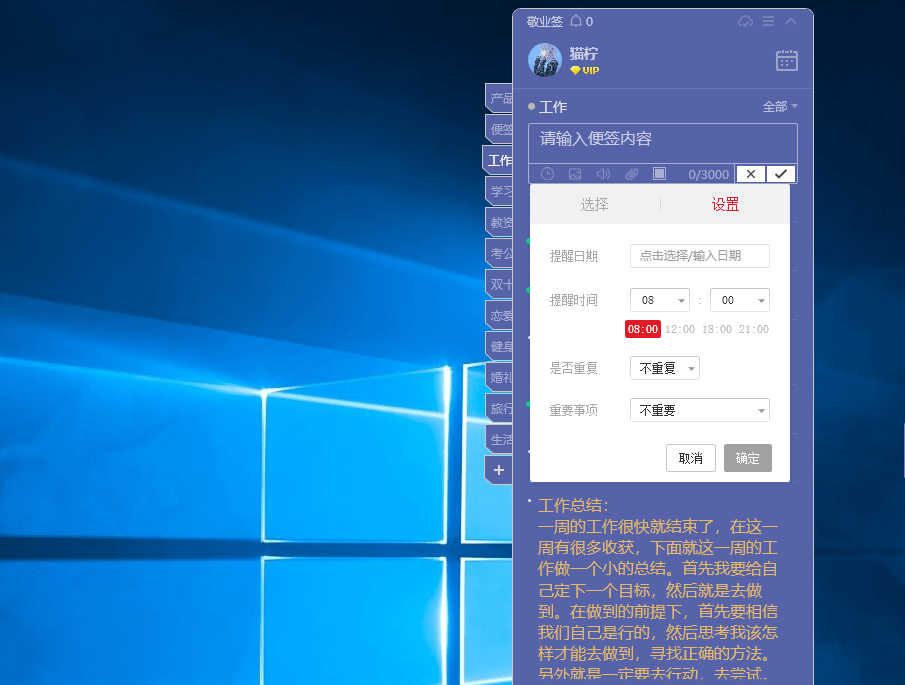Switch to the 设置 tab in reminder popup
This screenshot has height=685, width=905.
pyautogui.click(x=725, y=204)
